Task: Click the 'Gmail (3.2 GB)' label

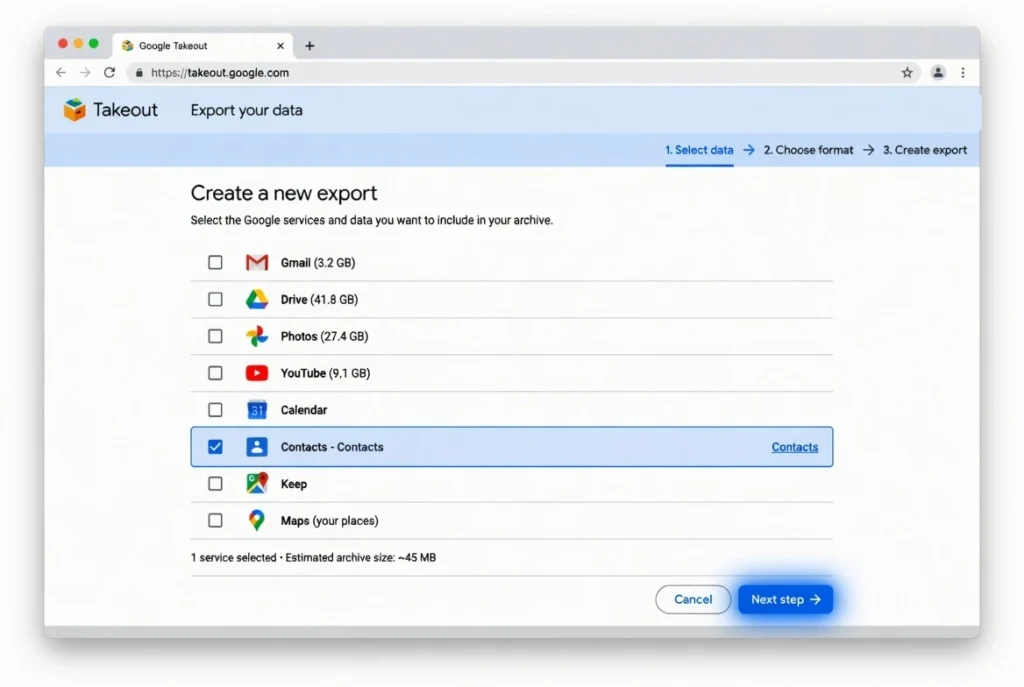Action: click(x=318, y=263)
